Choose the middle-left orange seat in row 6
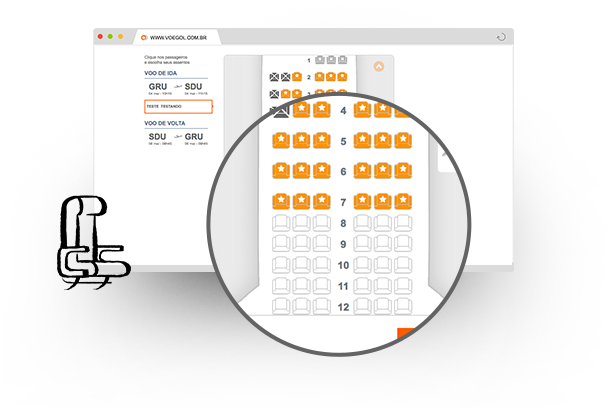 click(301, 171)
